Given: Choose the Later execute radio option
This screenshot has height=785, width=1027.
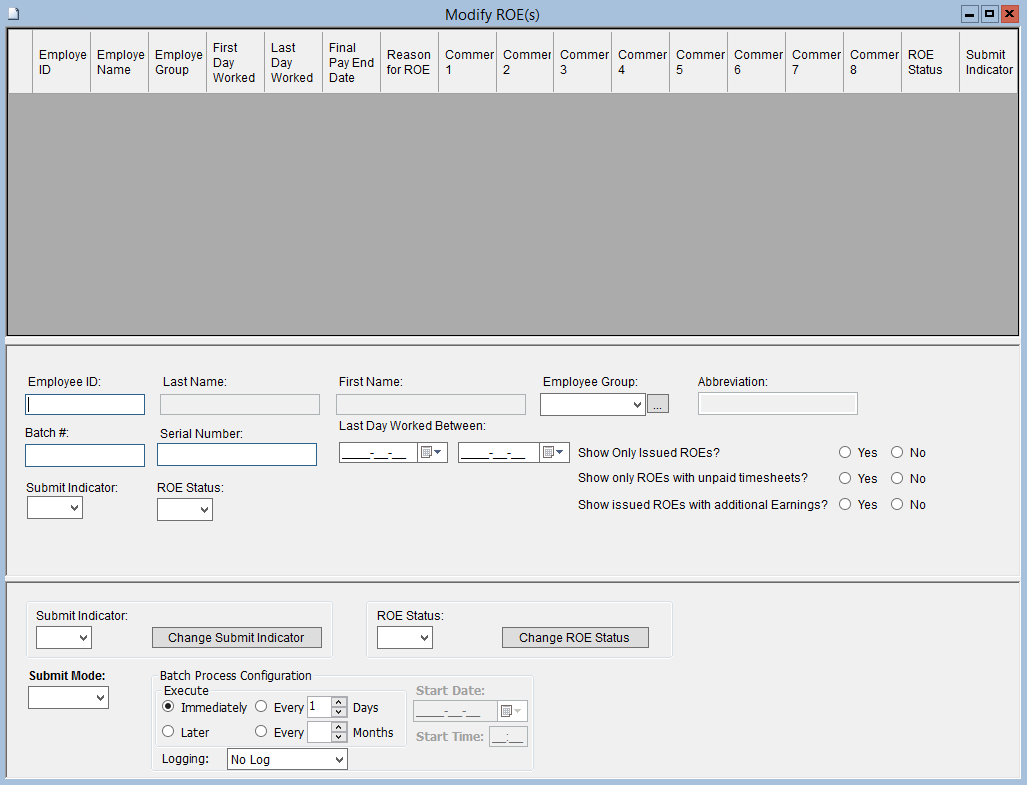Looking at the screenshot, I should coord(169,732).
